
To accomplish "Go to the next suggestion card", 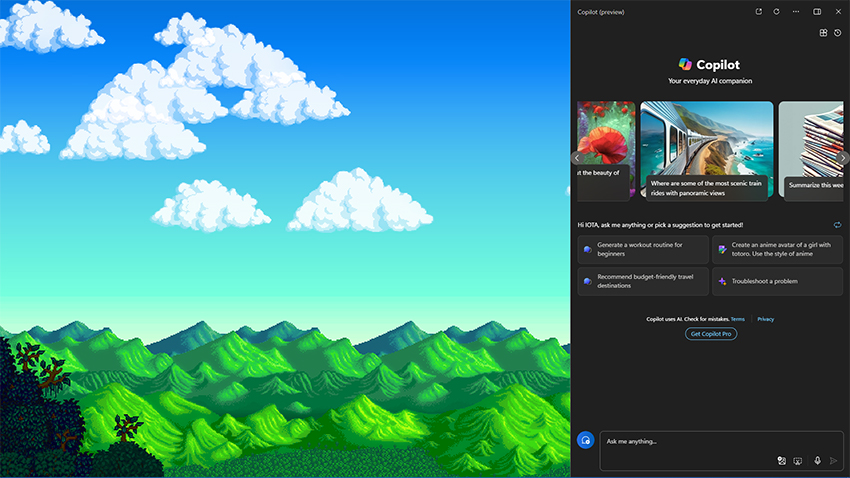I will pos(843,158).
